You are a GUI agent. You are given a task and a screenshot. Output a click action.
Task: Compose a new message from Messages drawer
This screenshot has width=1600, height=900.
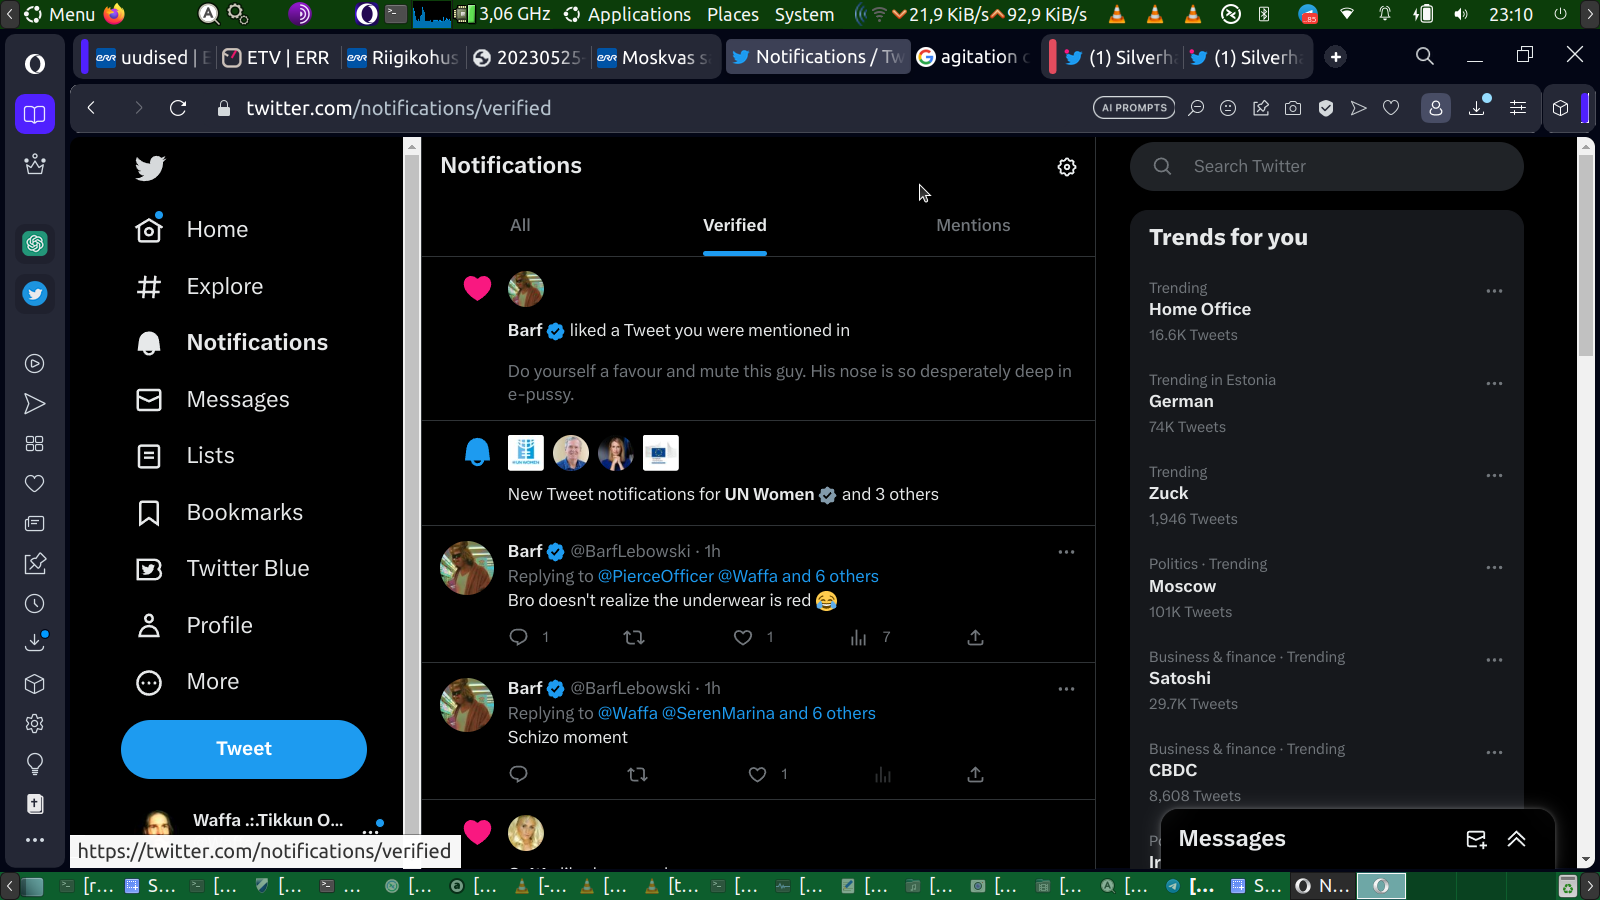click(1476, 839)
